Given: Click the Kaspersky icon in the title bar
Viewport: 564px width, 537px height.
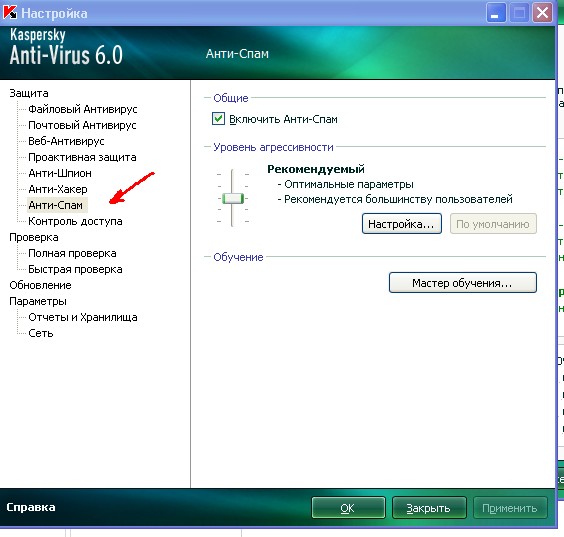Looking at the screenshot, I should click(x=10, y=12).
